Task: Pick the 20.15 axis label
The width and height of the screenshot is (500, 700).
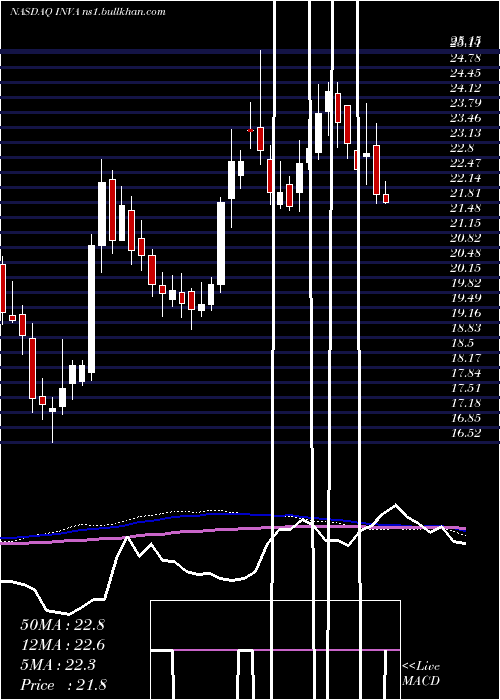Action: point(466,268)
